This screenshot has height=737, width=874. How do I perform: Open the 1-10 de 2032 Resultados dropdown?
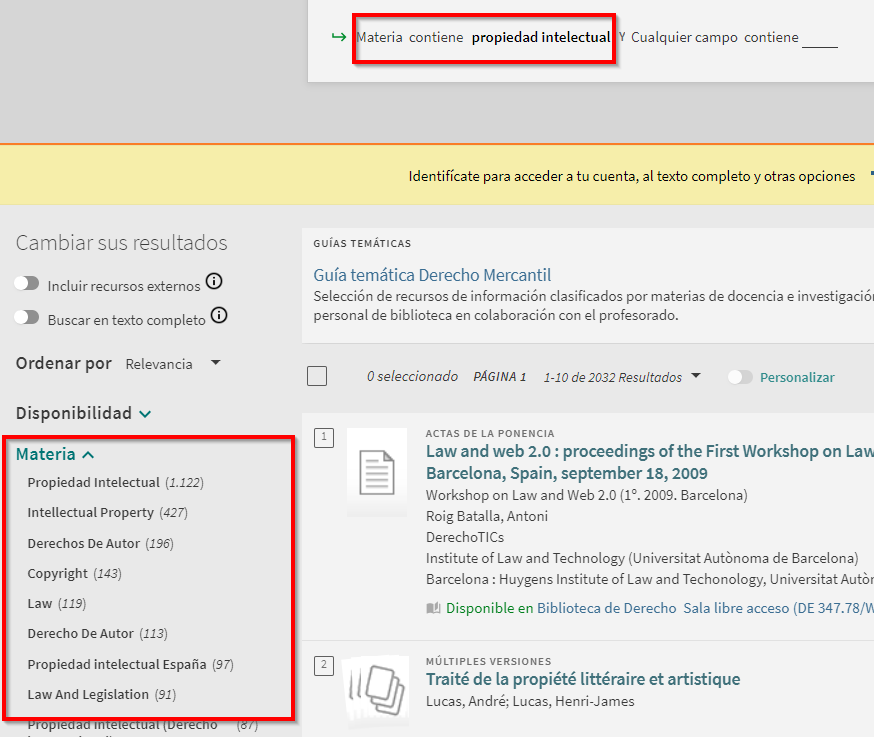621,377
